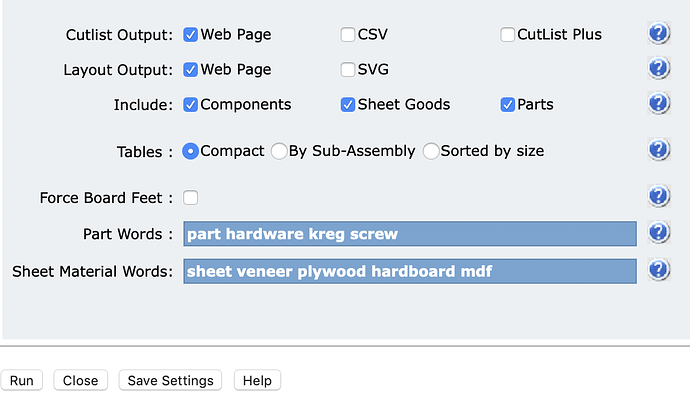Viewport: 690px width, 407px height.
Task: Toggle Force Board Feet checkbox
Action: (191, 198)
